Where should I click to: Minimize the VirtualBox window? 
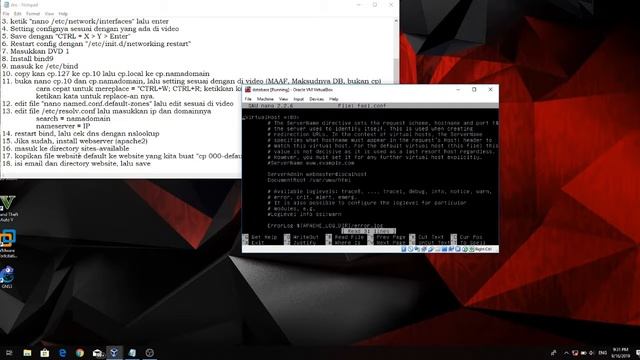458,89
